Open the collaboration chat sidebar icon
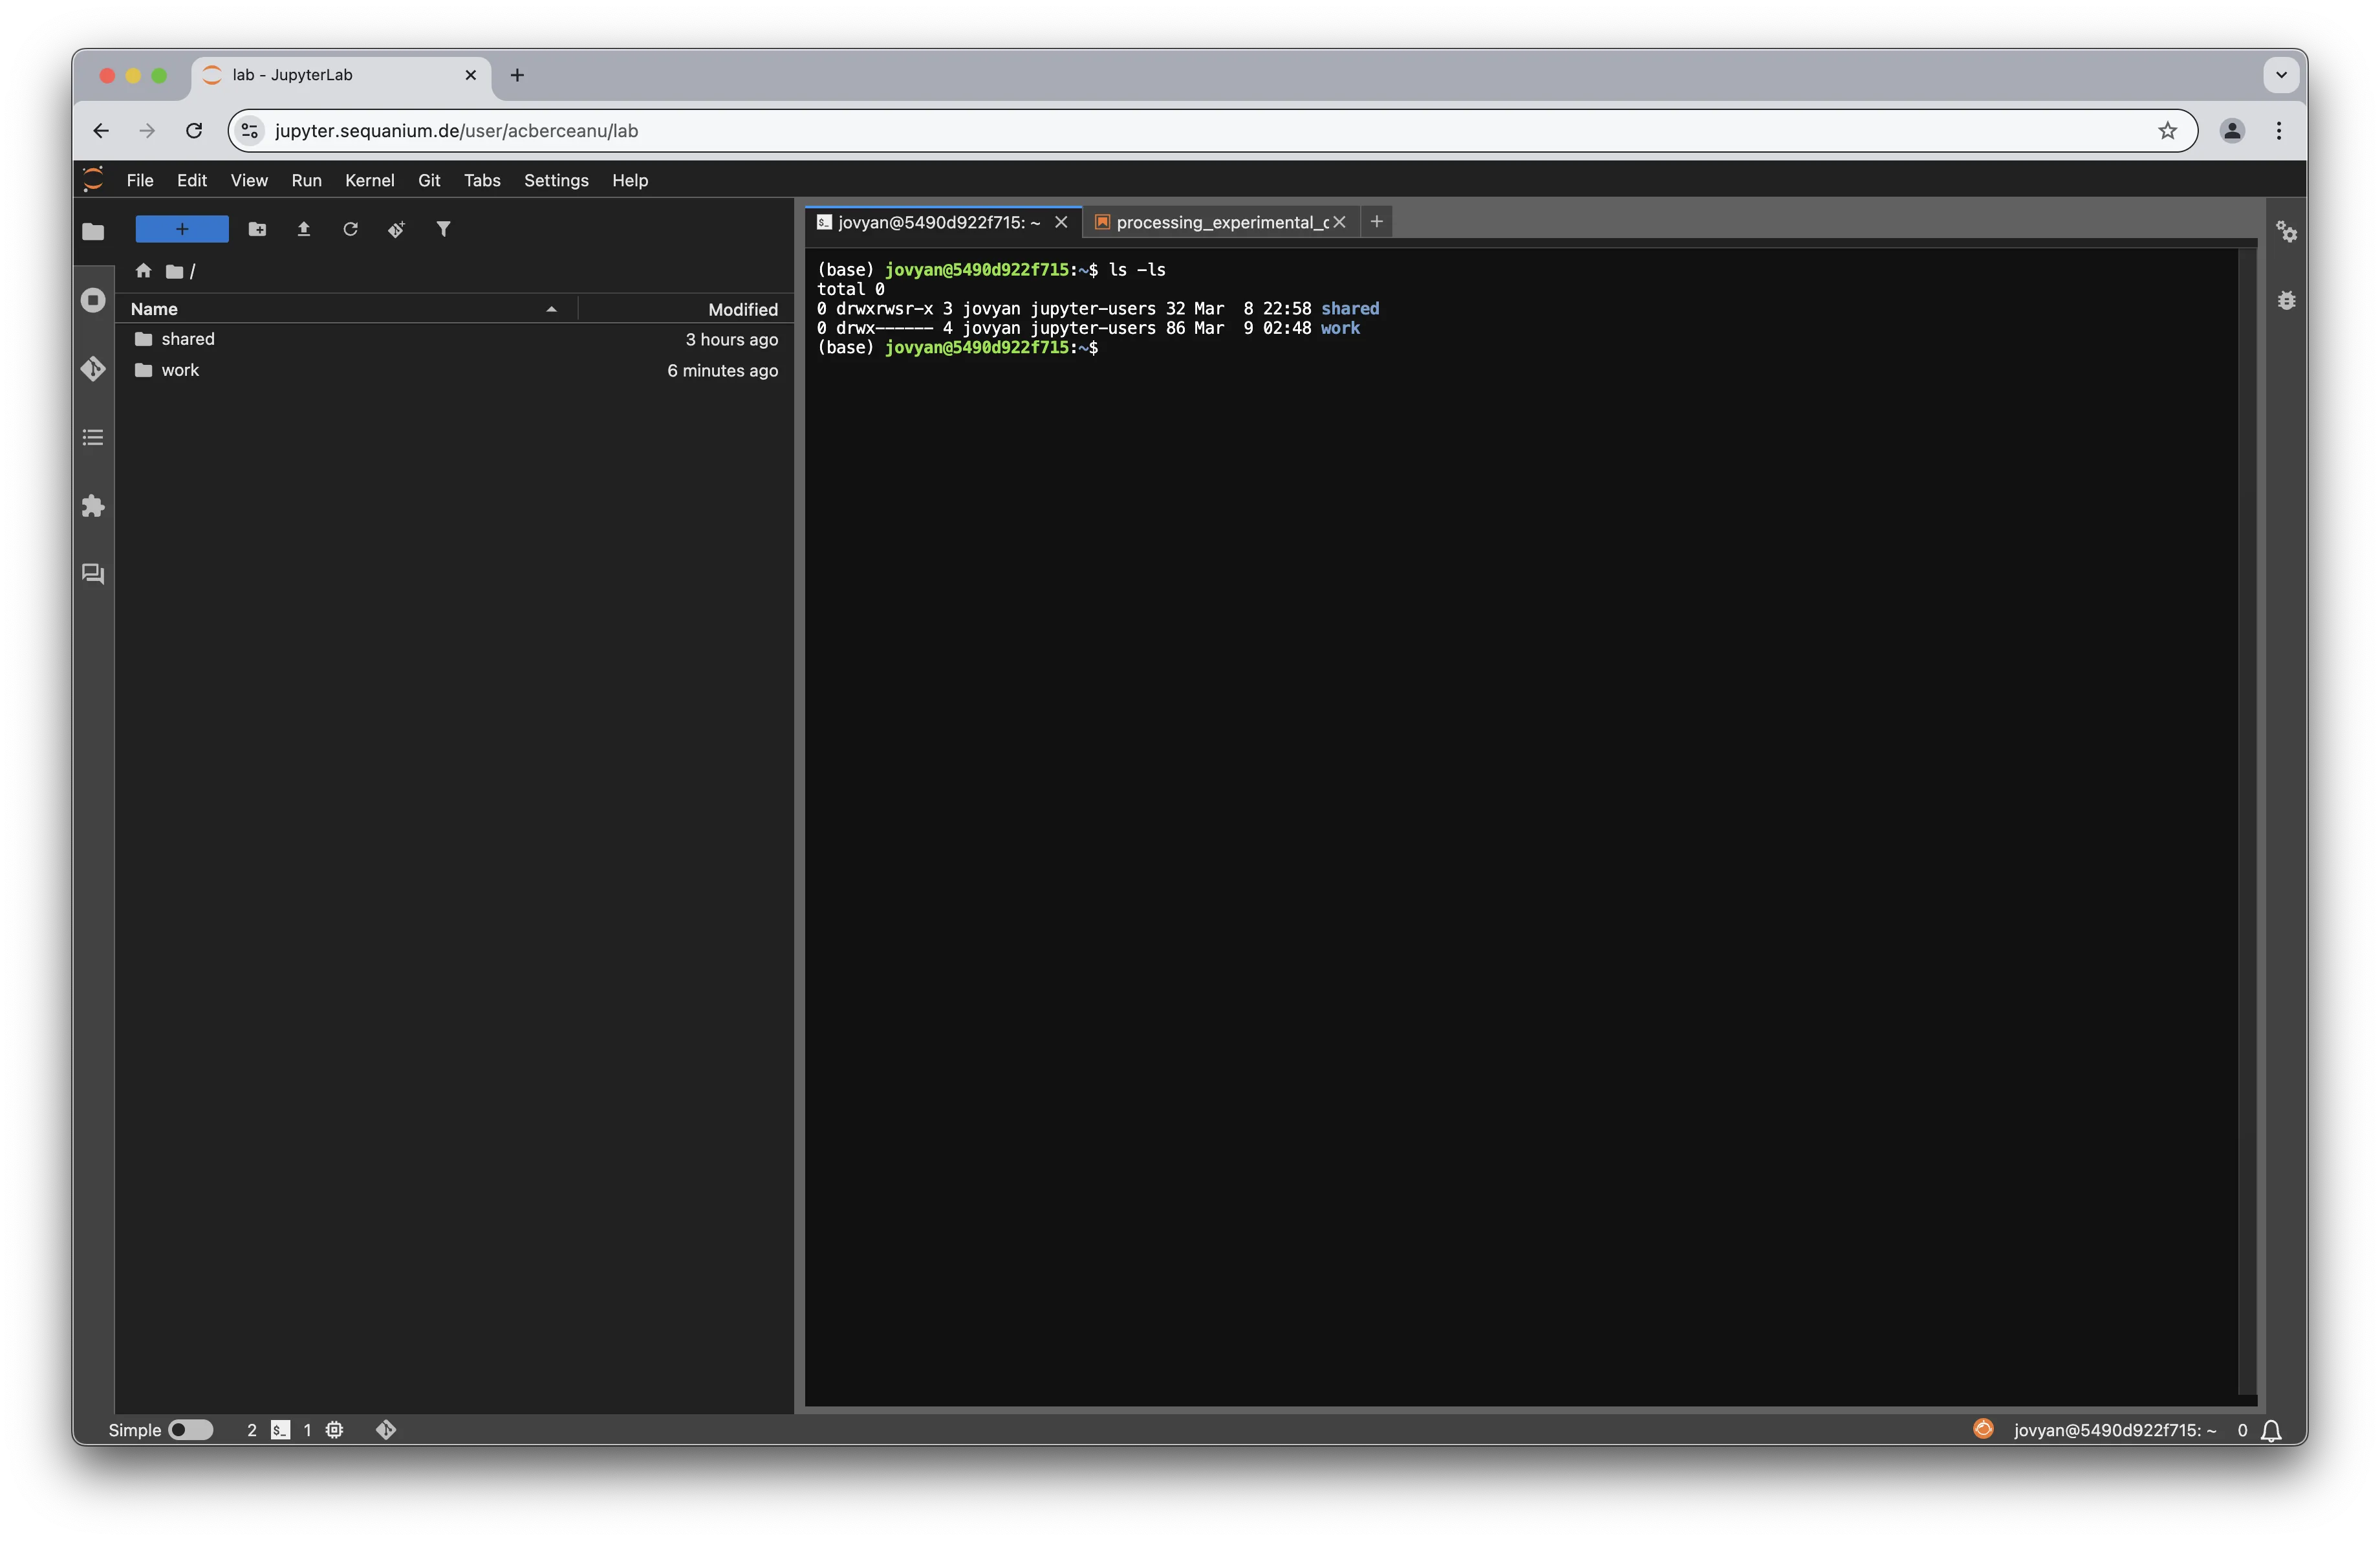 coord(93,574)
